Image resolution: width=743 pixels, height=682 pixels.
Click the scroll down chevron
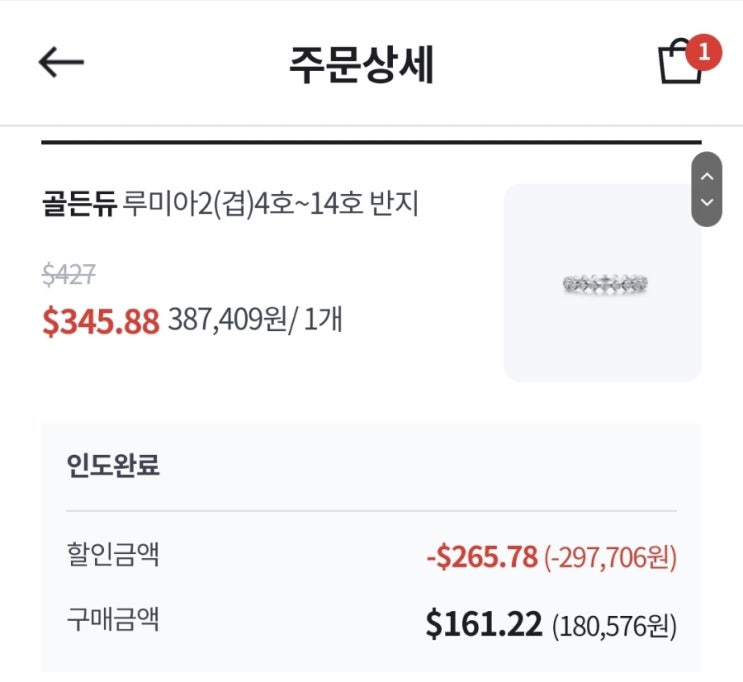click(x=707, y=202)
